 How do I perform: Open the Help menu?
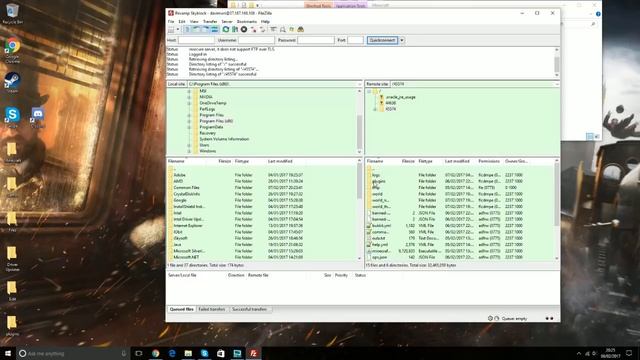tap(265, 21)
